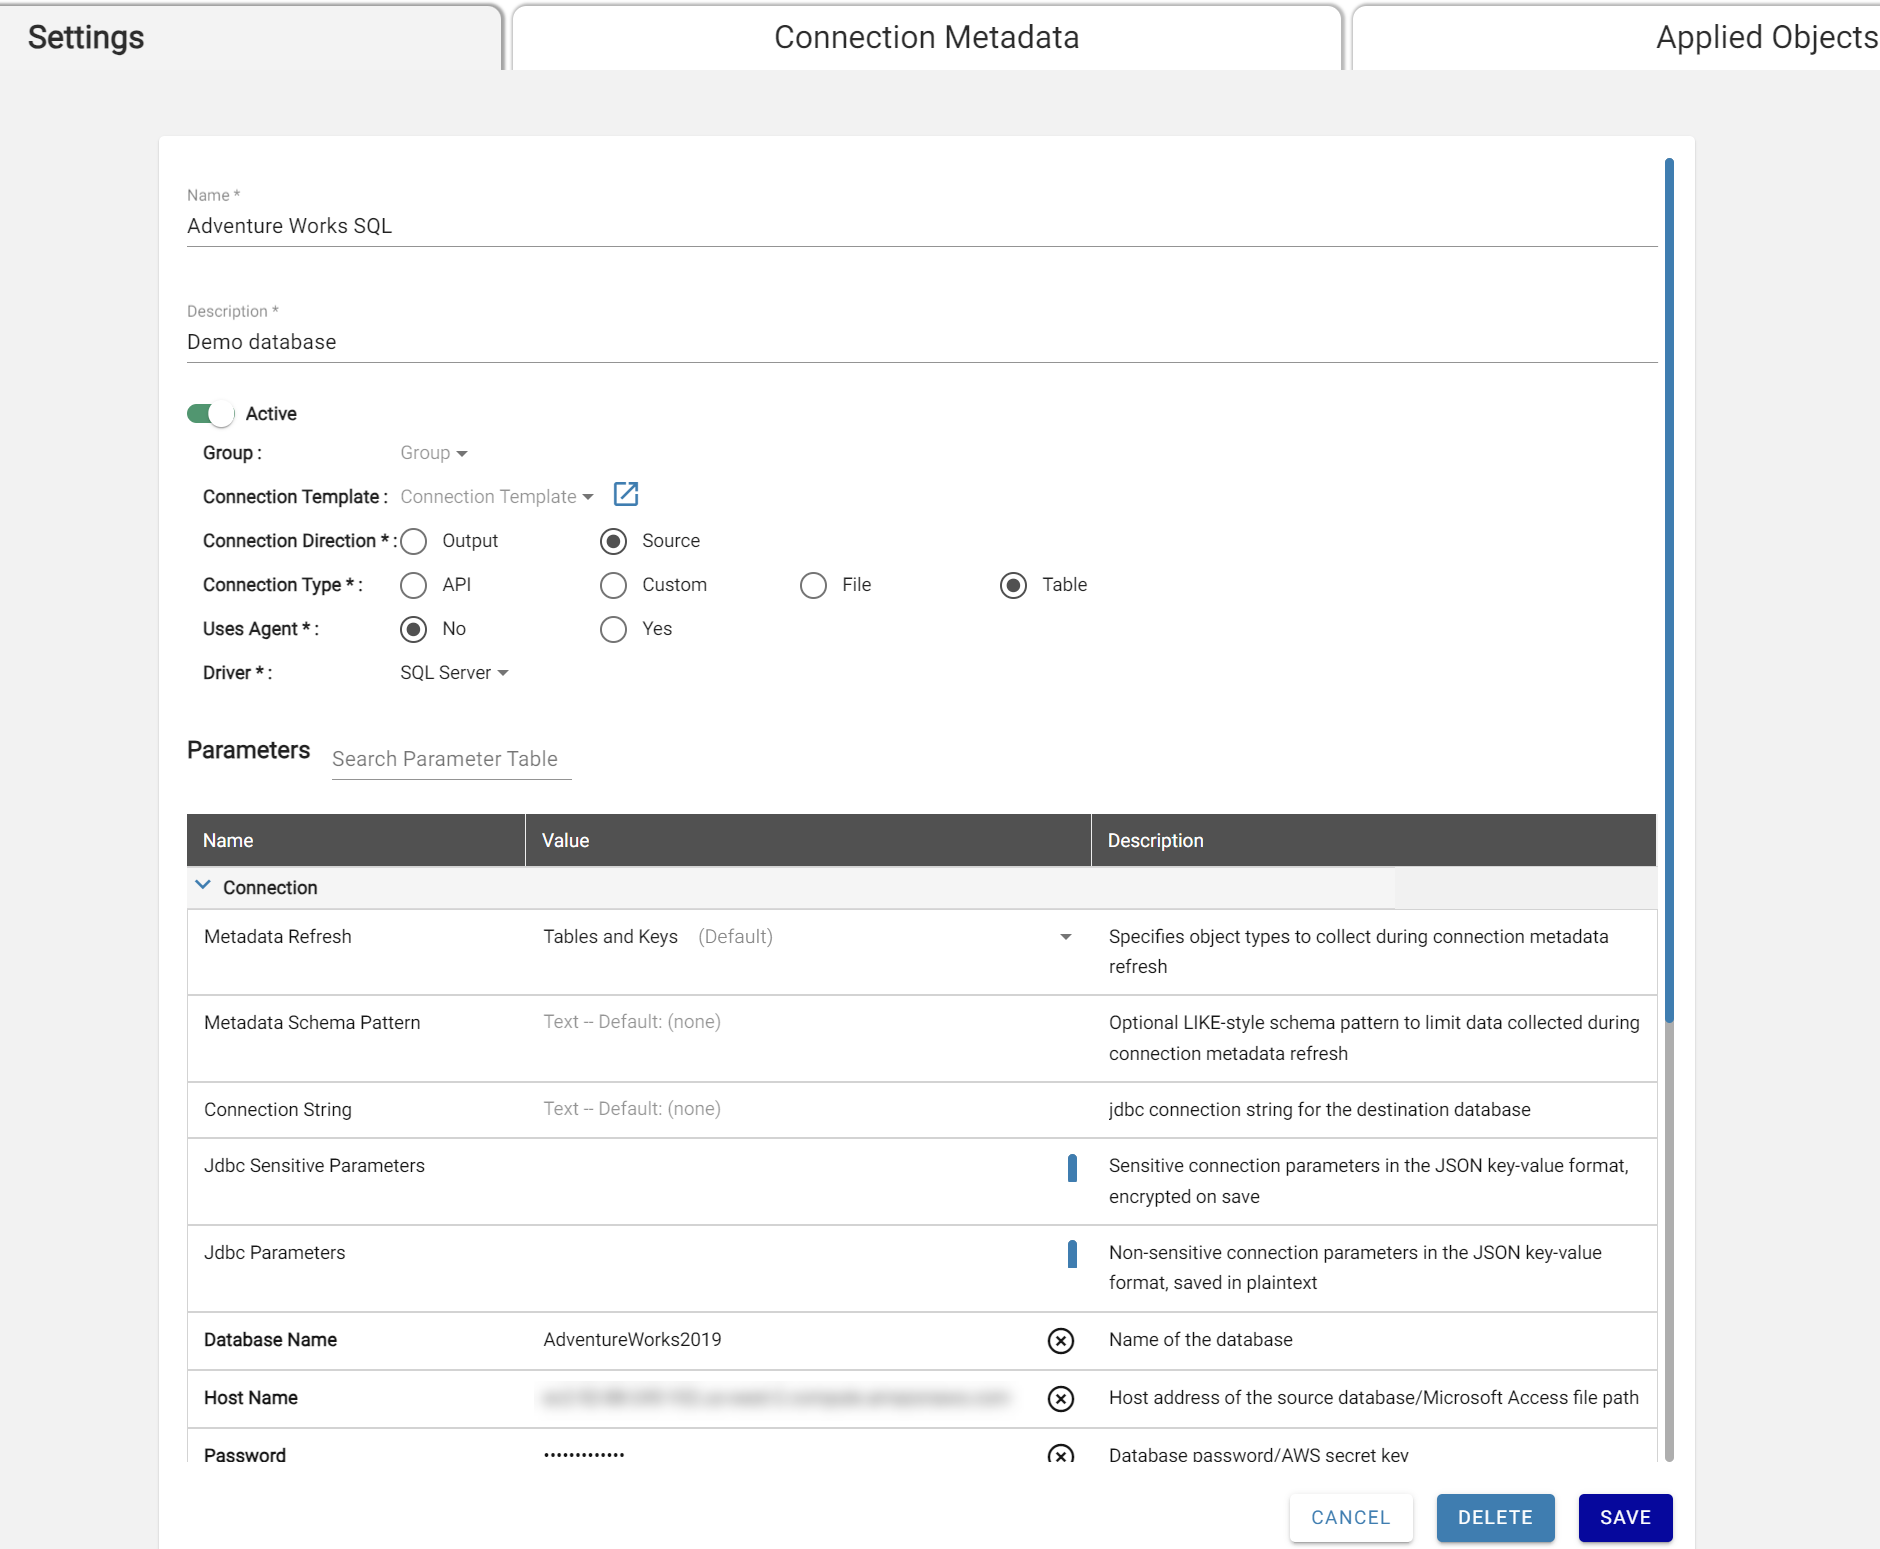The width and height of the screenshot is (1880, 1549).
Task: Open the SQL Server driver dropdown
Action: [x=454, y=673]
